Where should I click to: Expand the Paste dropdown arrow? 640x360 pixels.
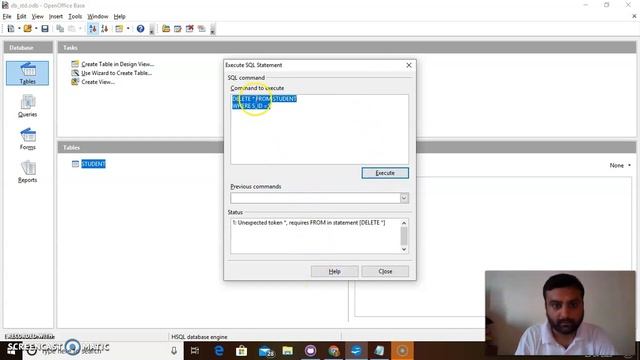(x=80, y=29)
